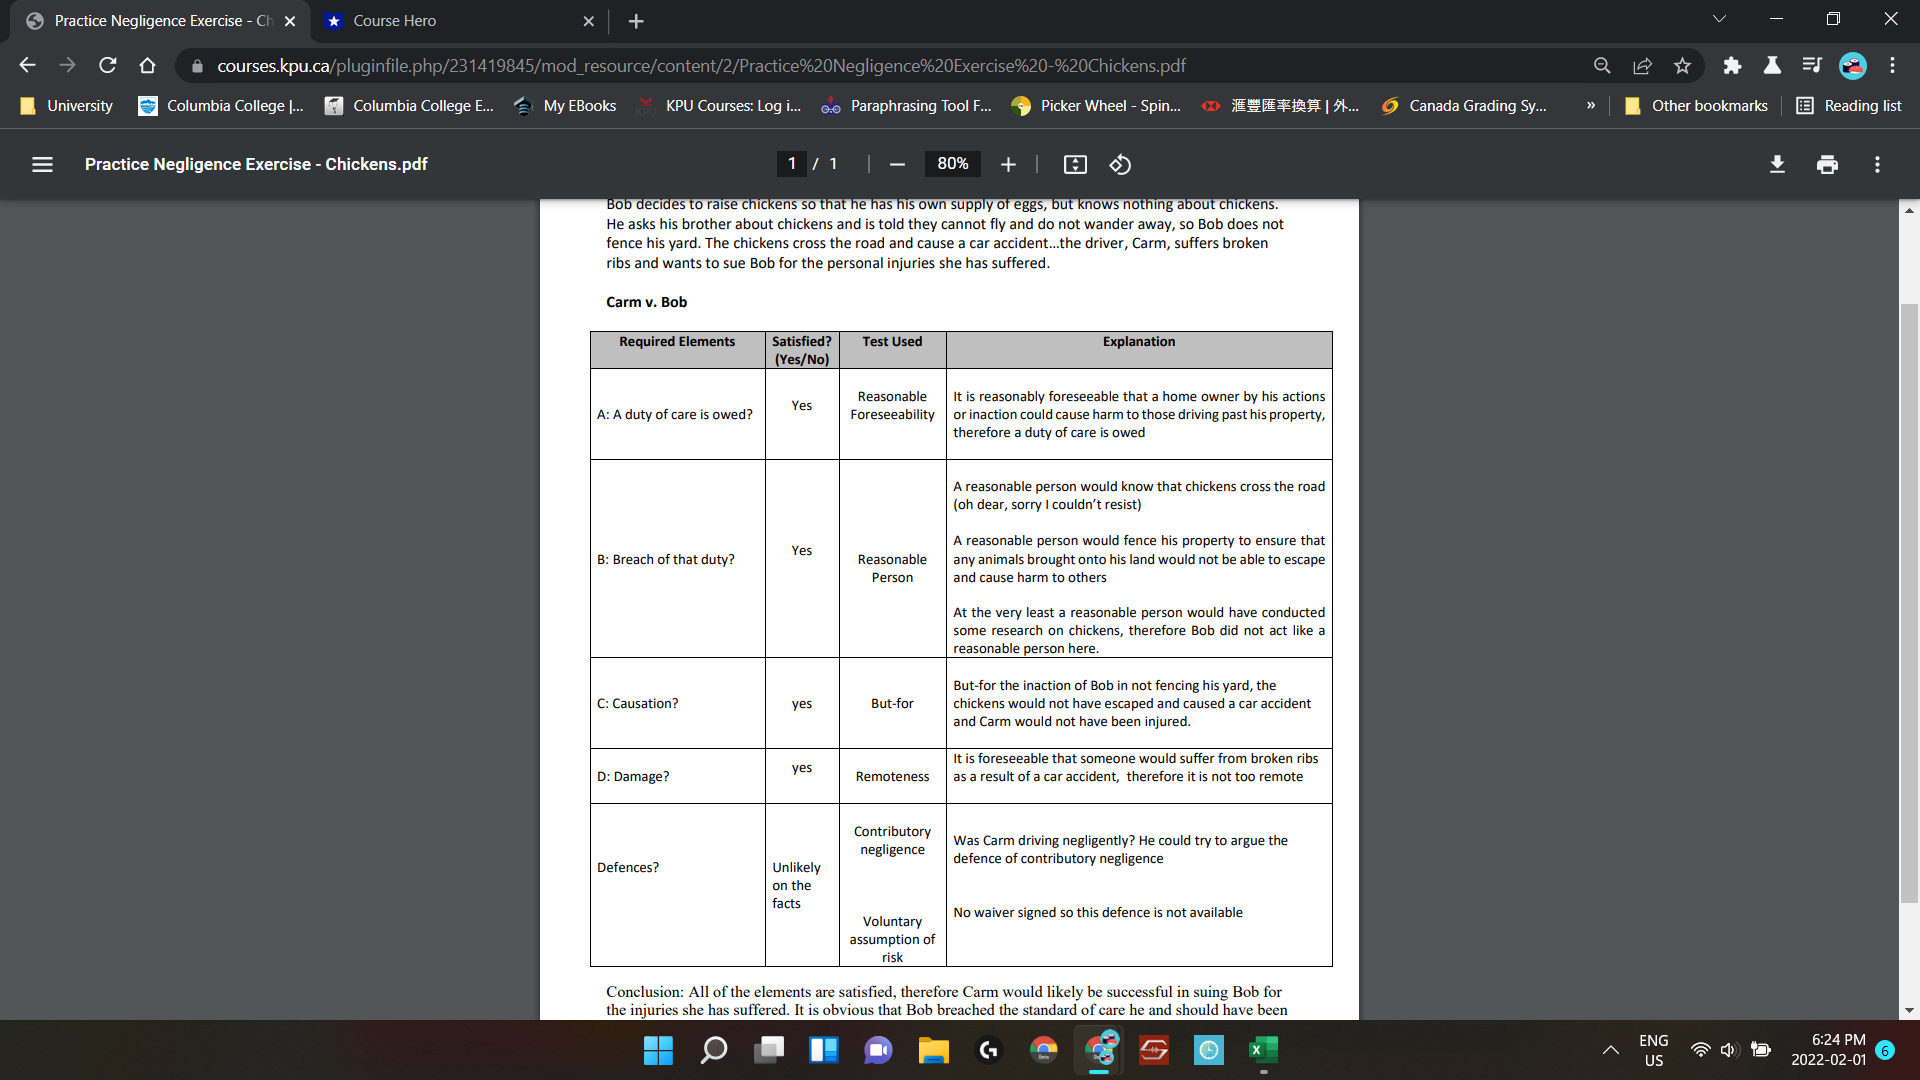The width and height of the screenshot is (1920, 1080).
Task: Share the current page
Action: coord(1642,65)
